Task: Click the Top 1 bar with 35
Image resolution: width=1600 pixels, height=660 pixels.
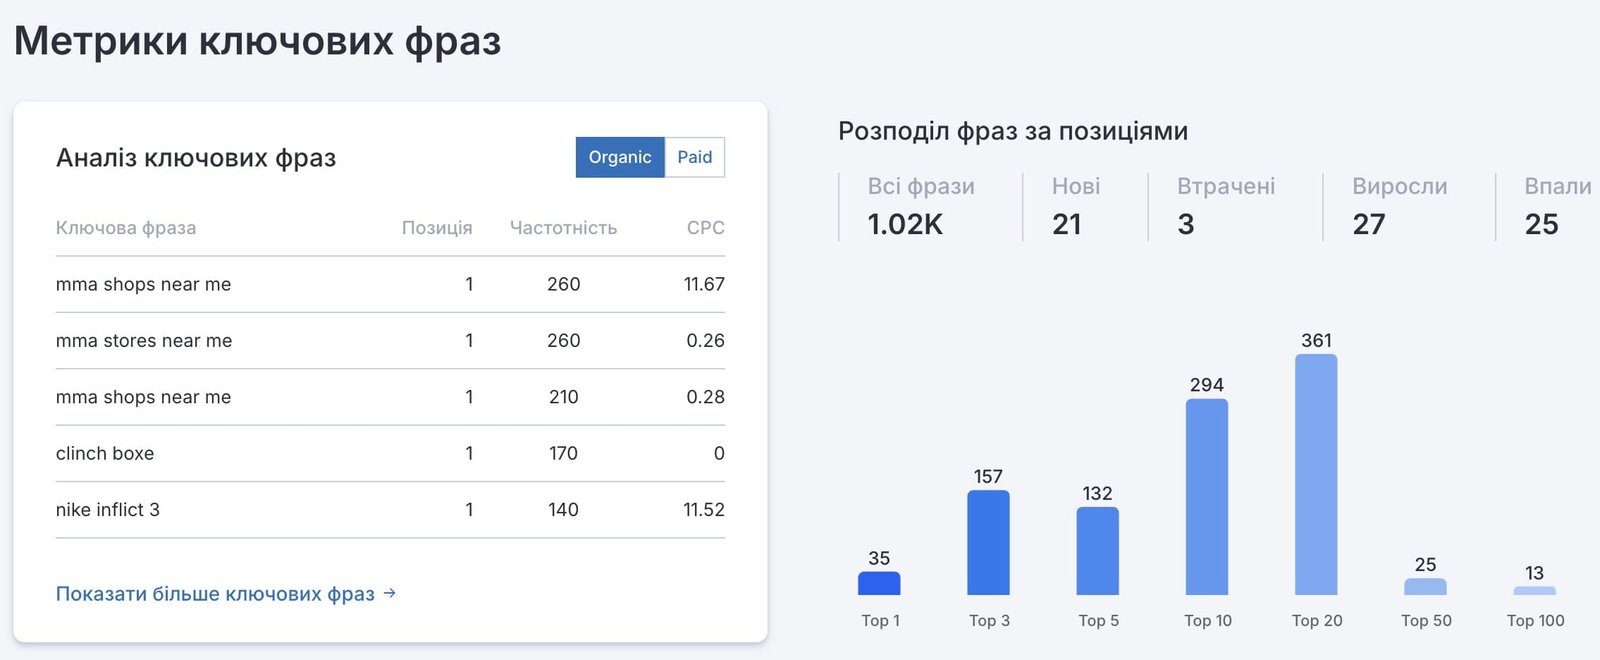Action: [x=879, y=583]
